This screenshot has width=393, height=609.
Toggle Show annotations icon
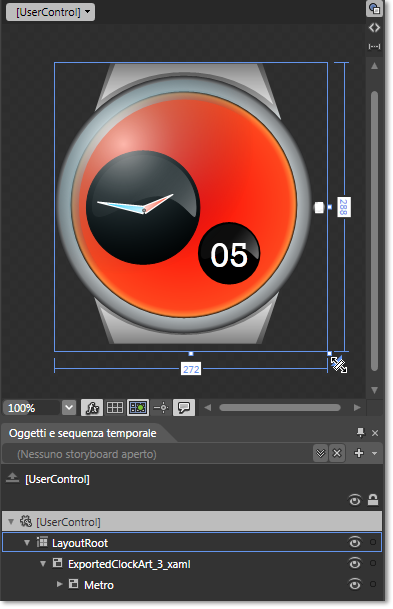click(x=184, y=408)
